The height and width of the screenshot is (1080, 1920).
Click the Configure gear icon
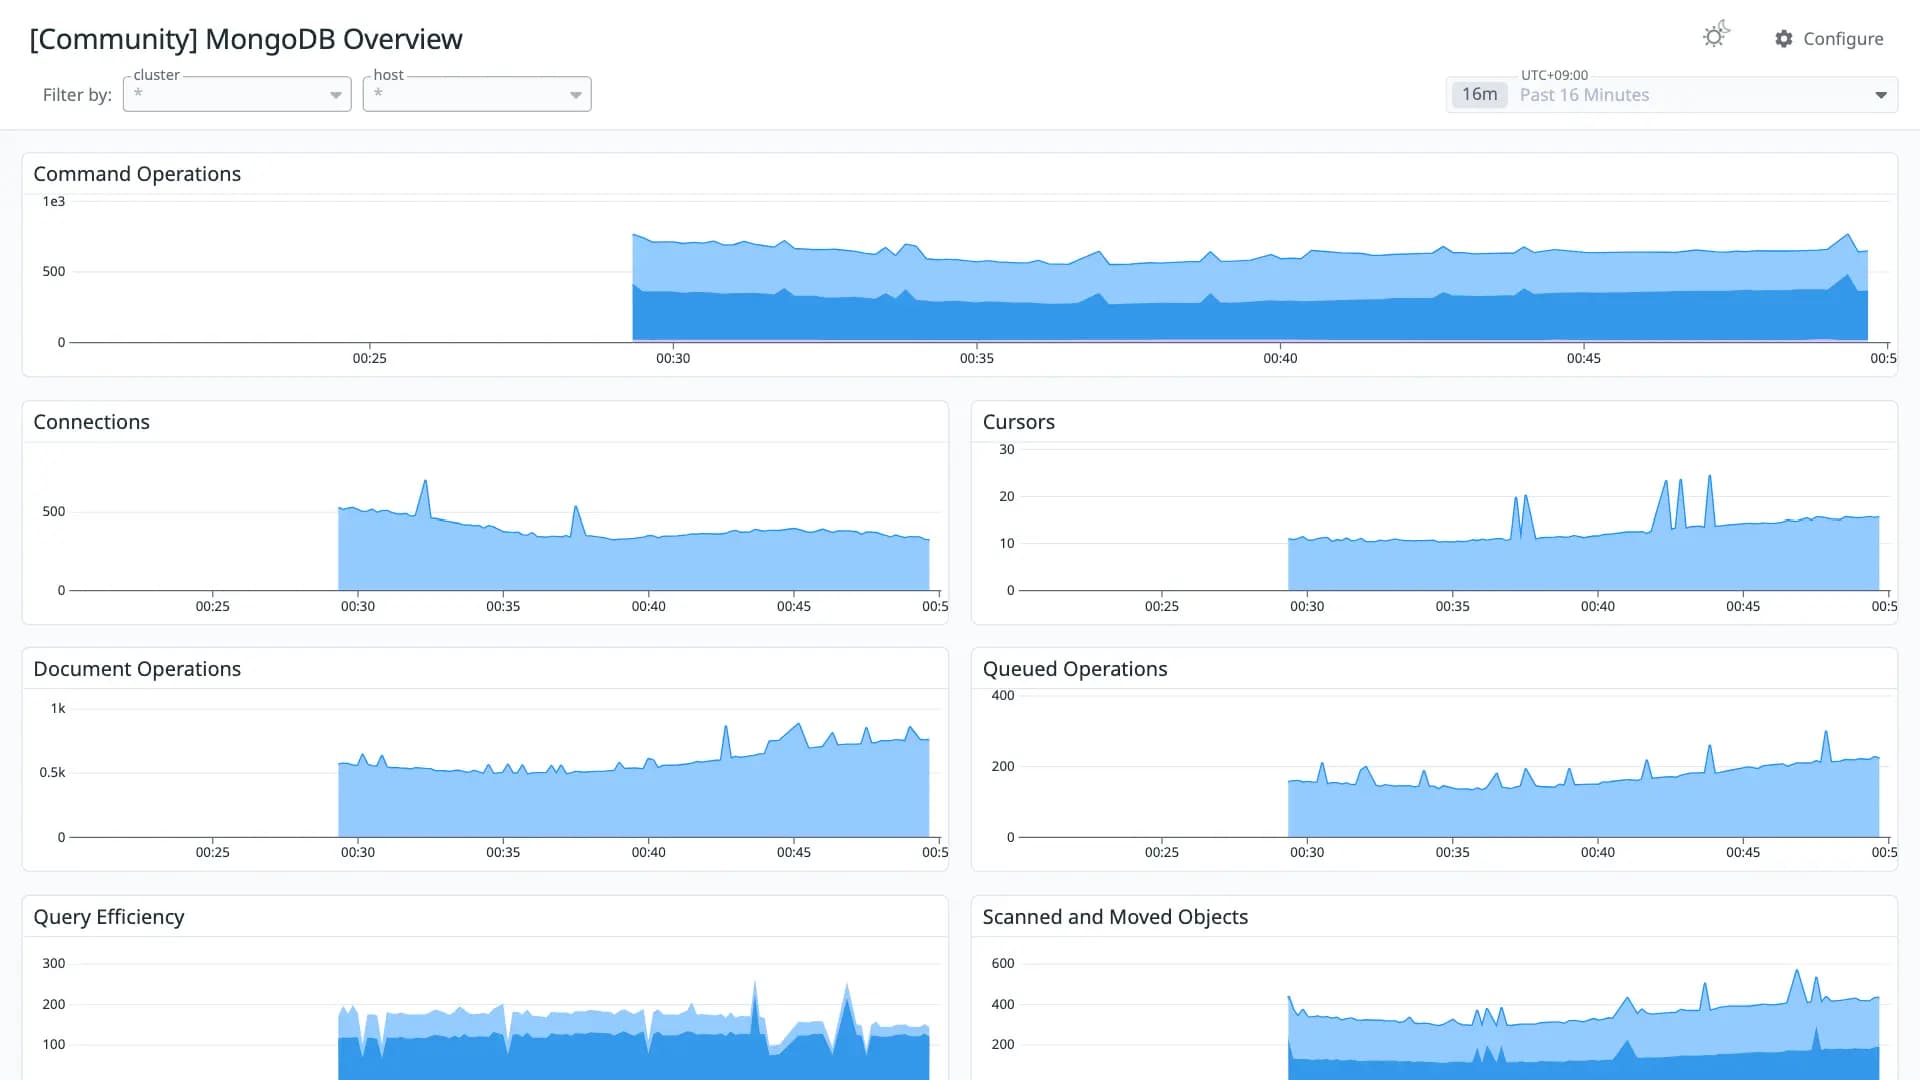(1784, 39)
